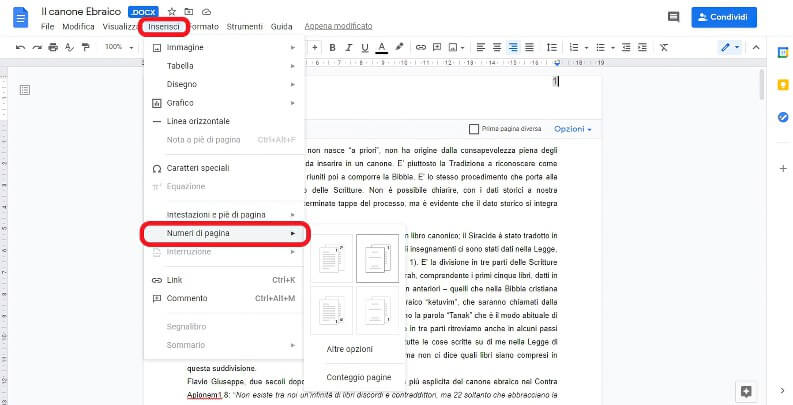This screenshot has width=793, height=405.
Task: Enable the Prima pagina diversa checkbox
Action: click(x=474, y=129)
